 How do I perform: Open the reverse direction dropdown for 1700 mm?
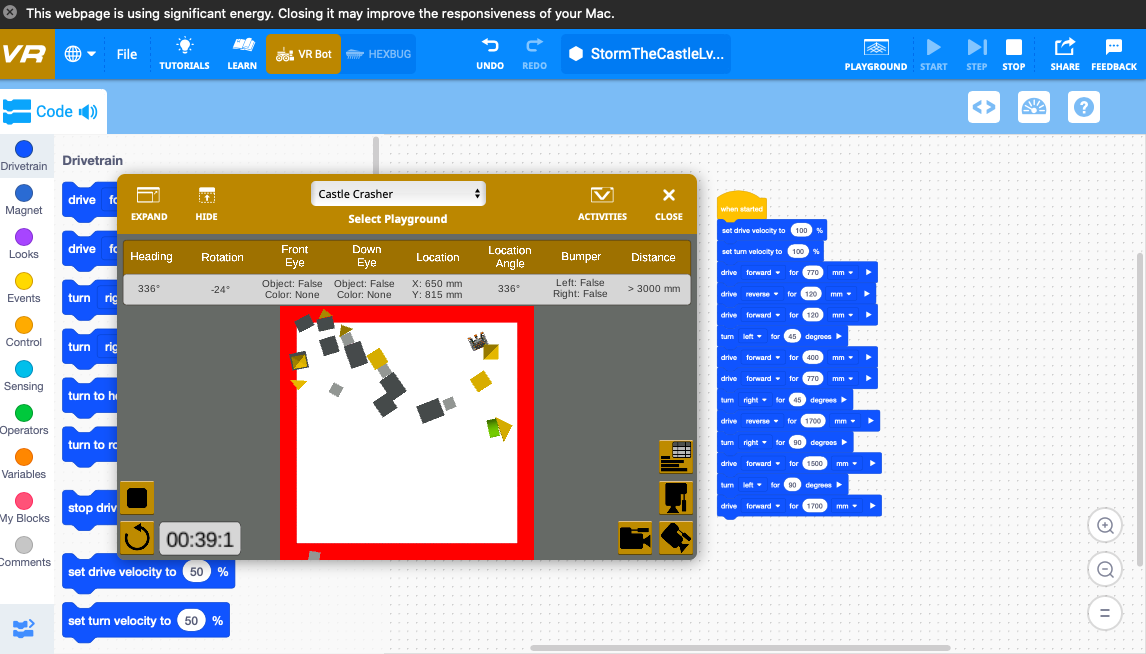(x=758, y=421)
